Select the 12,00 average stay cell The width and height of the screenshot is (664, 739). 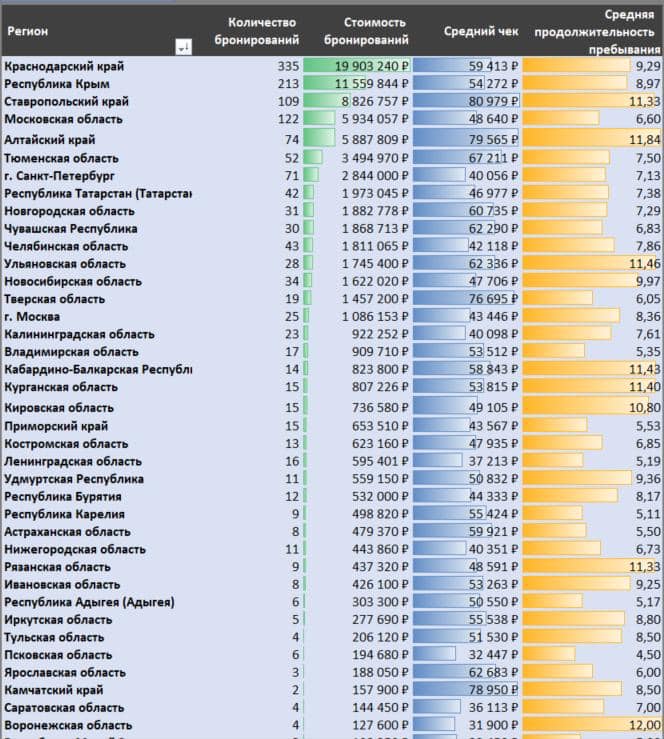pyautogui.click(x=592, y=725)
